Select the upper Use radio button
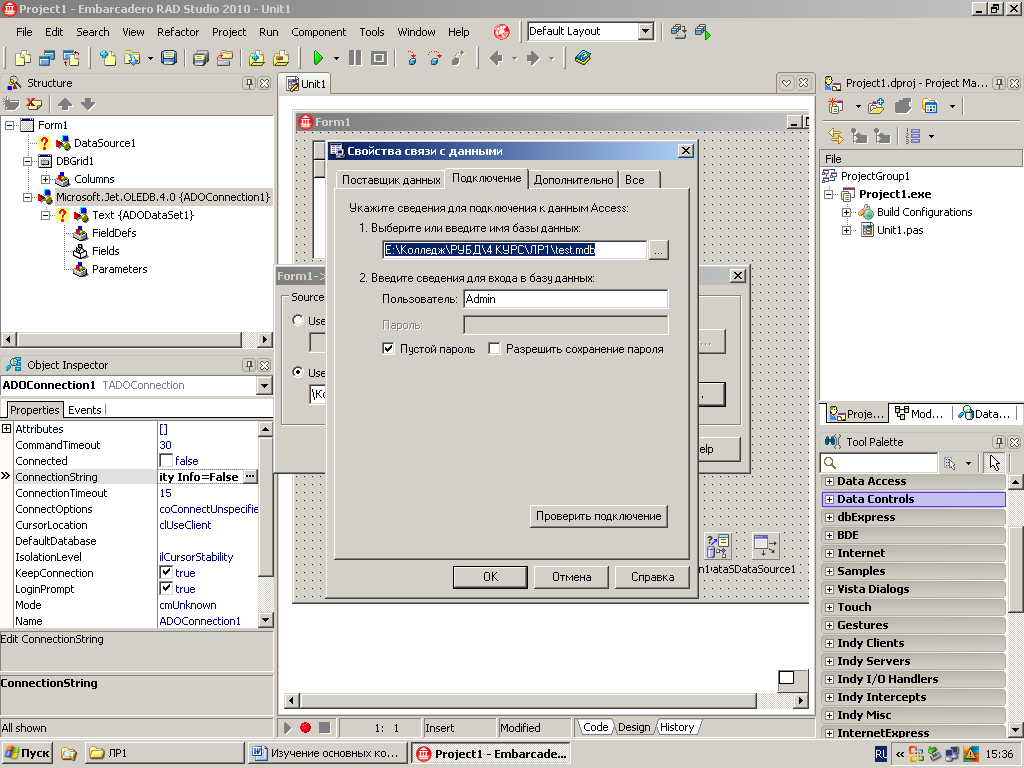Viewport: 1024px width, 768px height. point(298,320)
